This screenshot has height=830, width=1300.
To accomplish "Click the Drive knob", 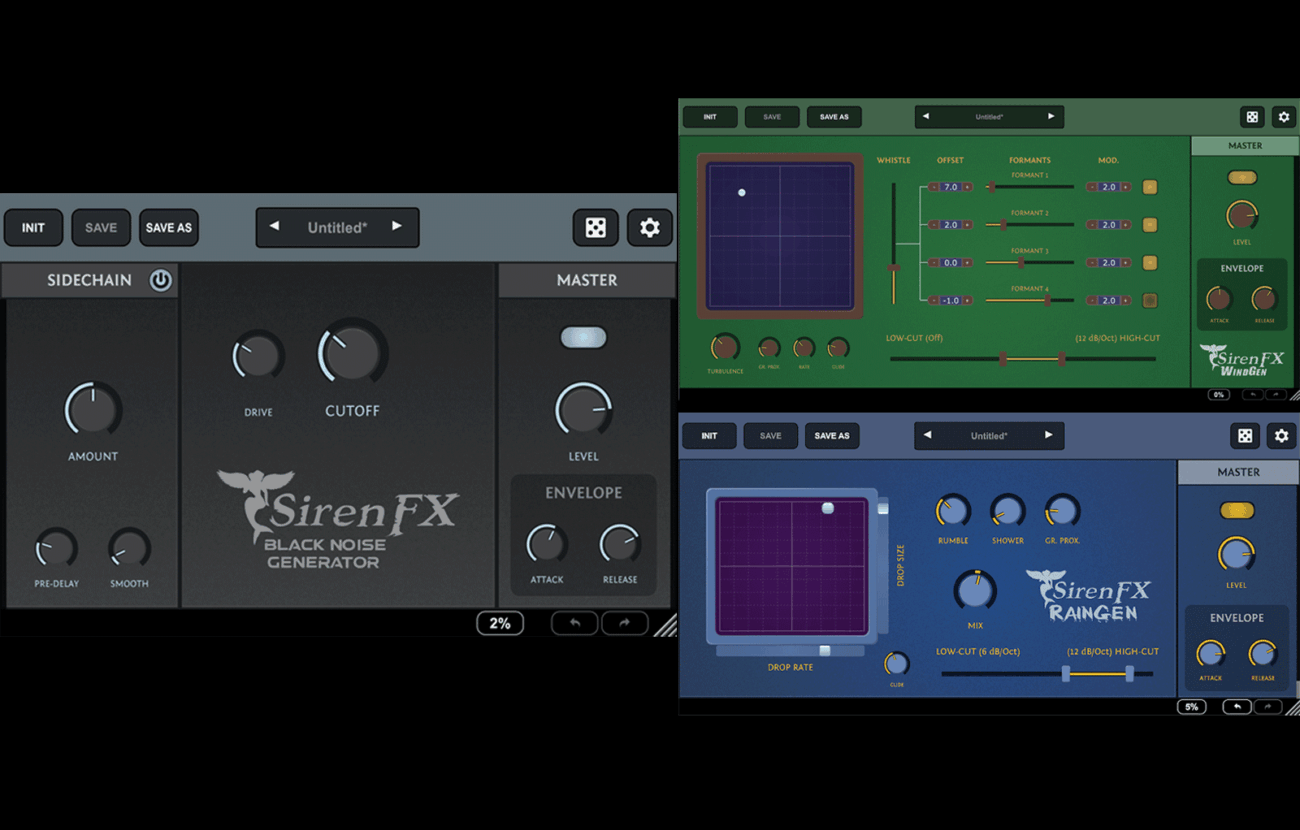I will coord(258,357).
